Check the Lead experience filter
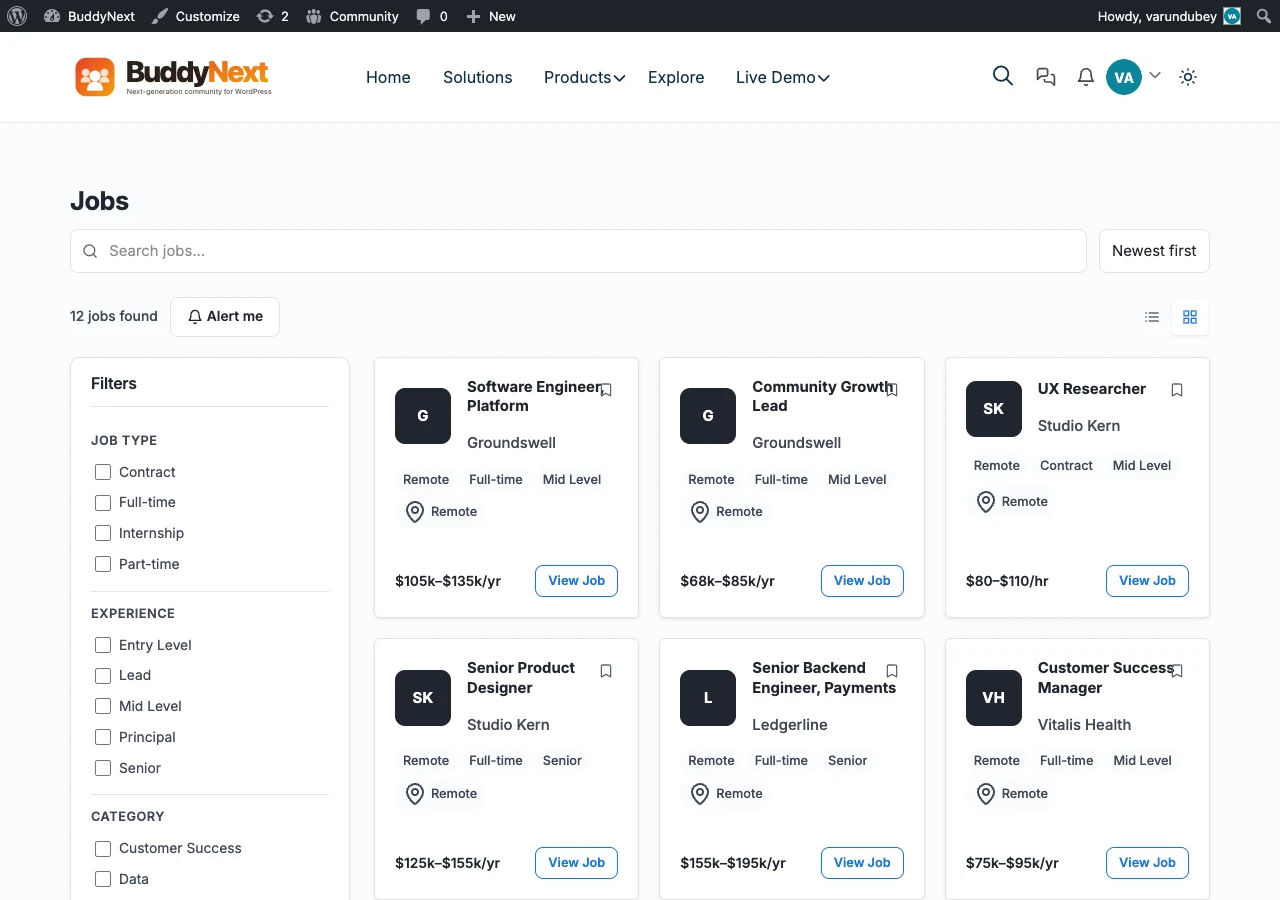The image size is (1280, 900). [x=102, y=675]
